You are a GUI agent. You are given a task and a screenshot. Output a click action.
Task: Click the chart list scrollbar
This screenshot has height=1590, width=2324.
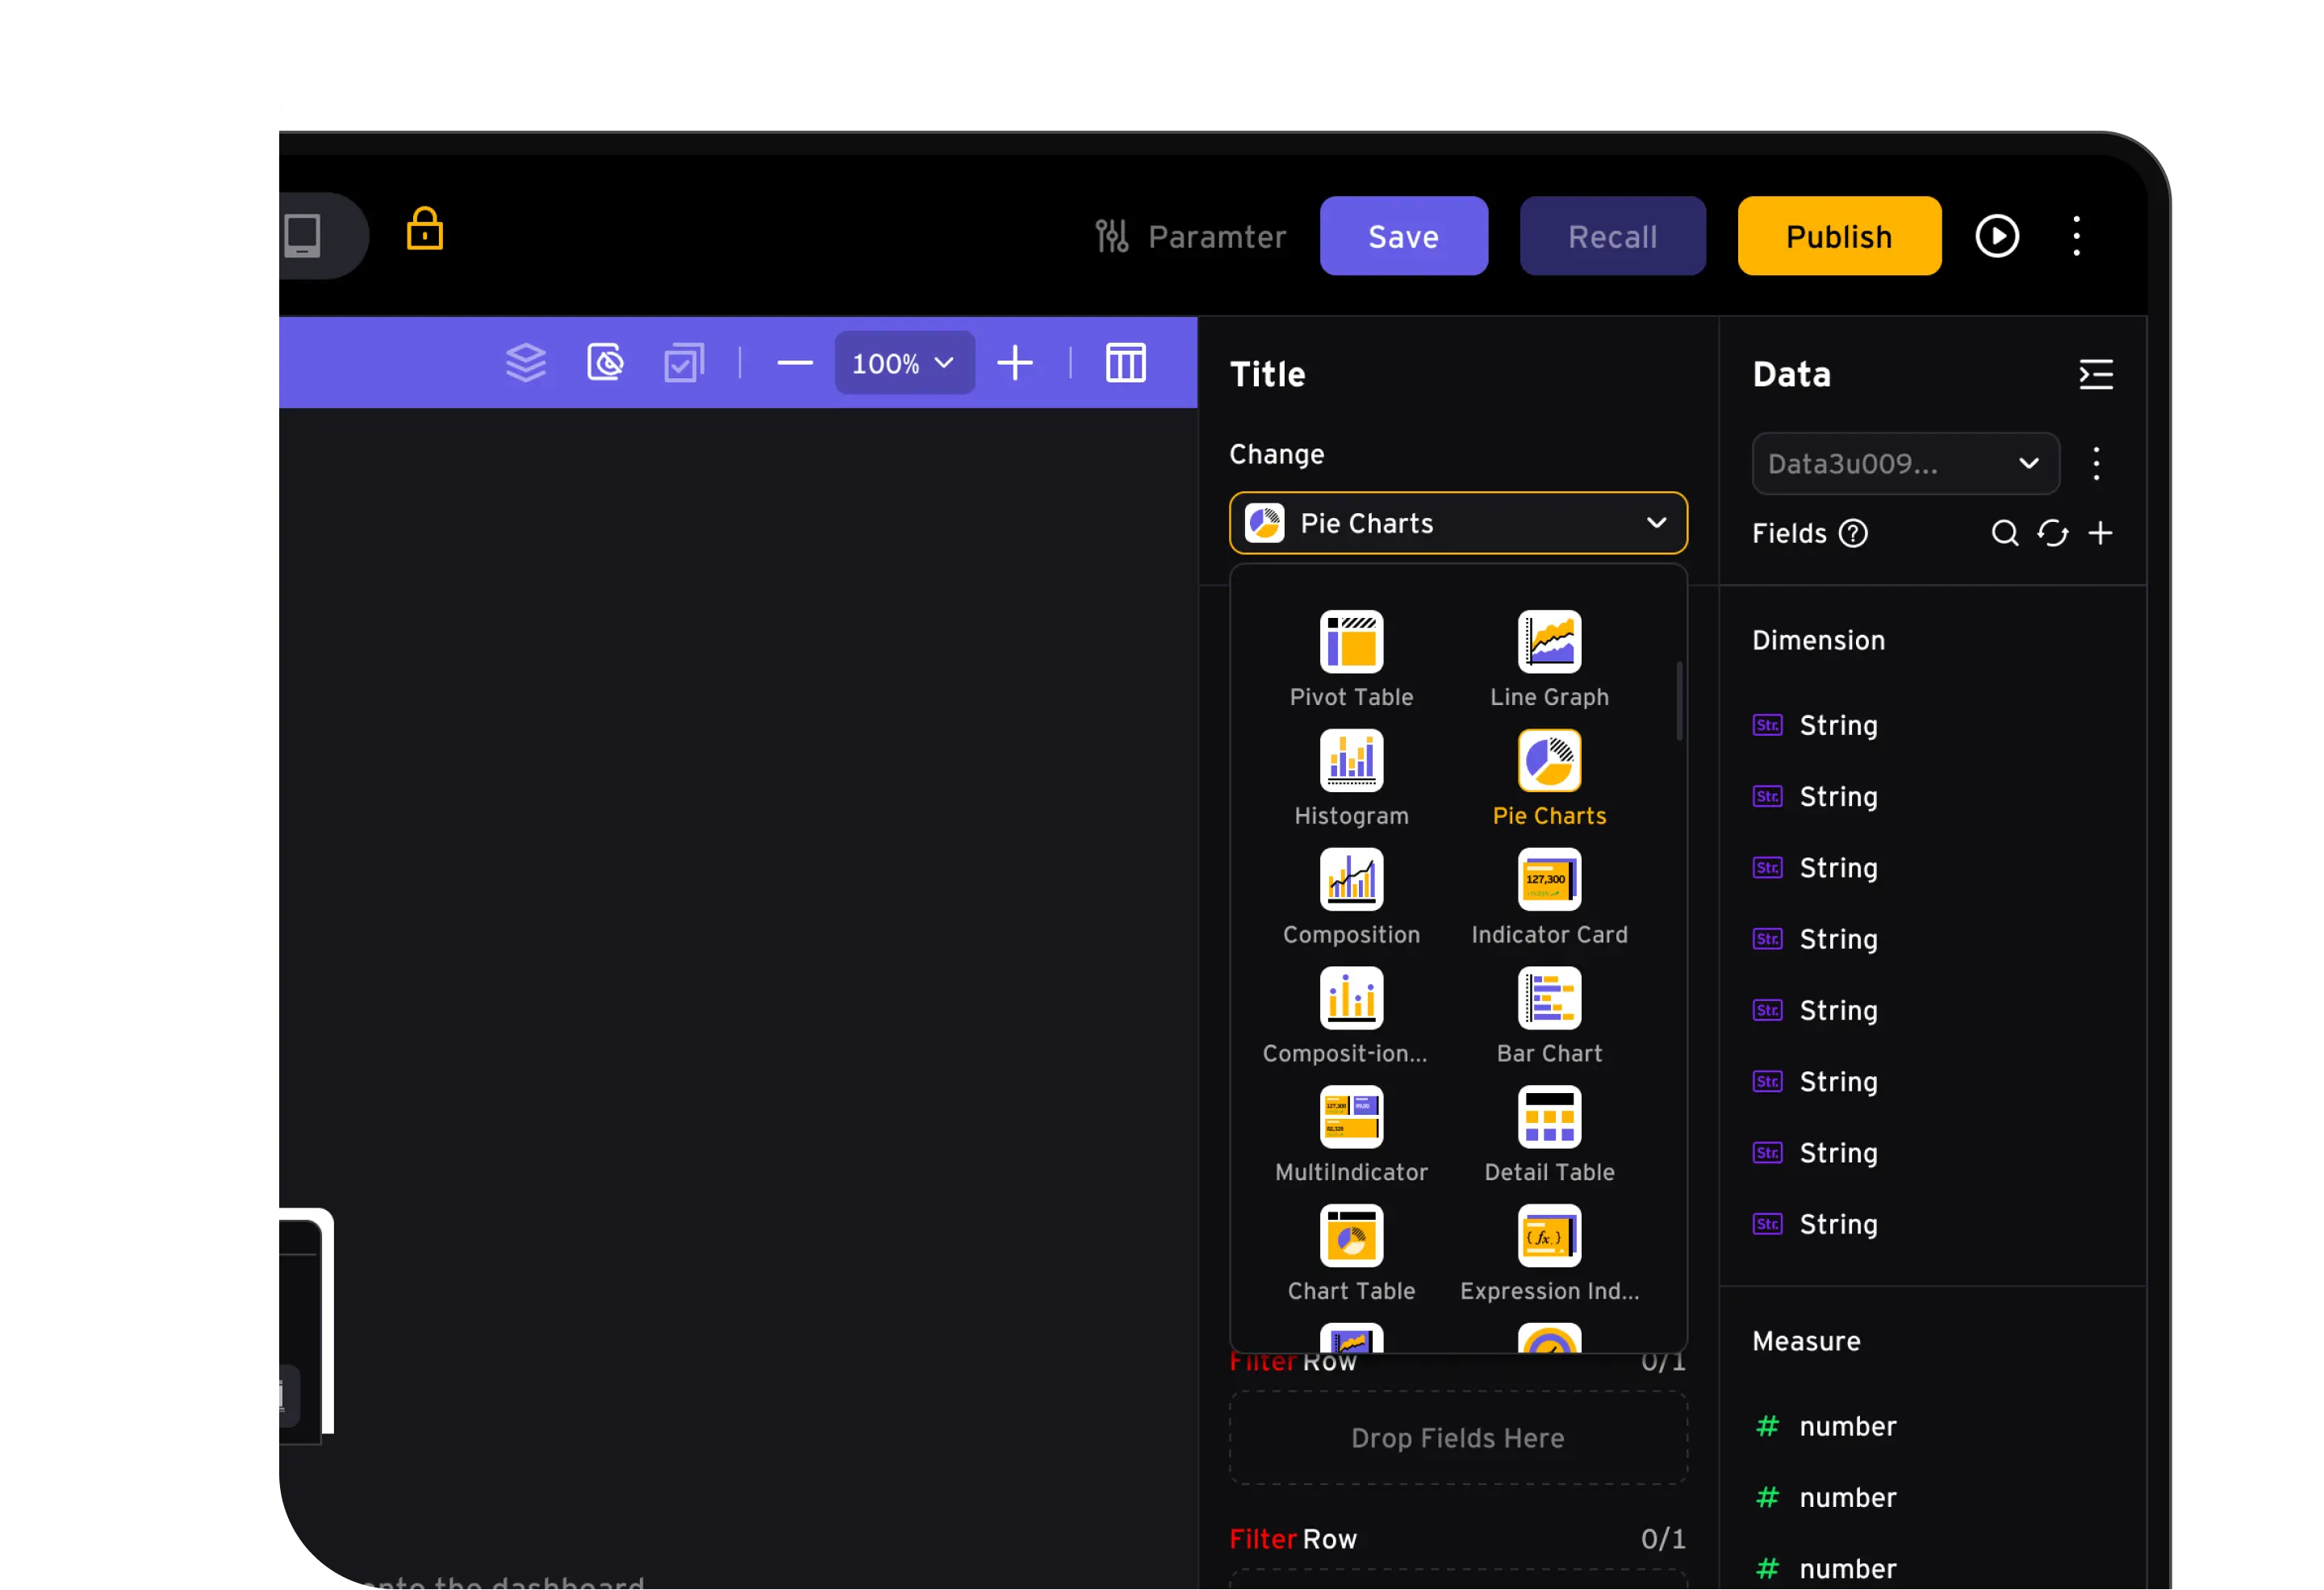pyautogui.click(x=1679, y=701)
